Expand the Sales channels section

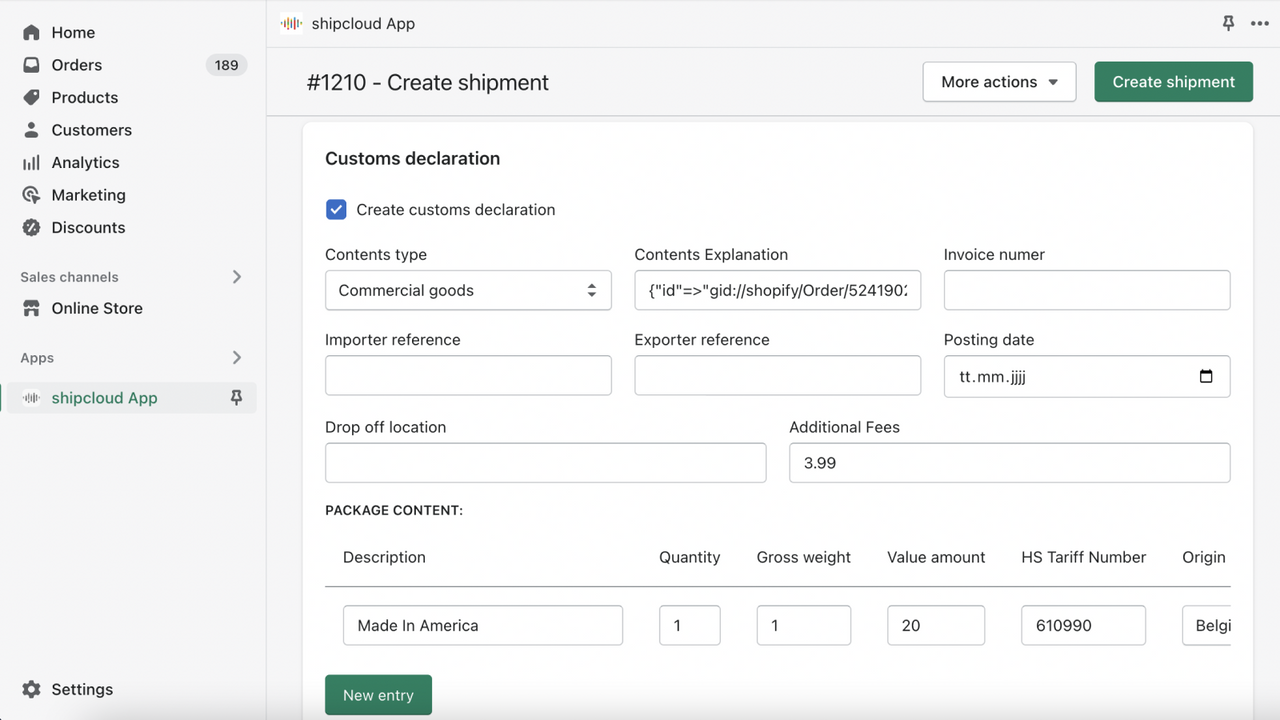pyautogui.click(x=237, y=277)
